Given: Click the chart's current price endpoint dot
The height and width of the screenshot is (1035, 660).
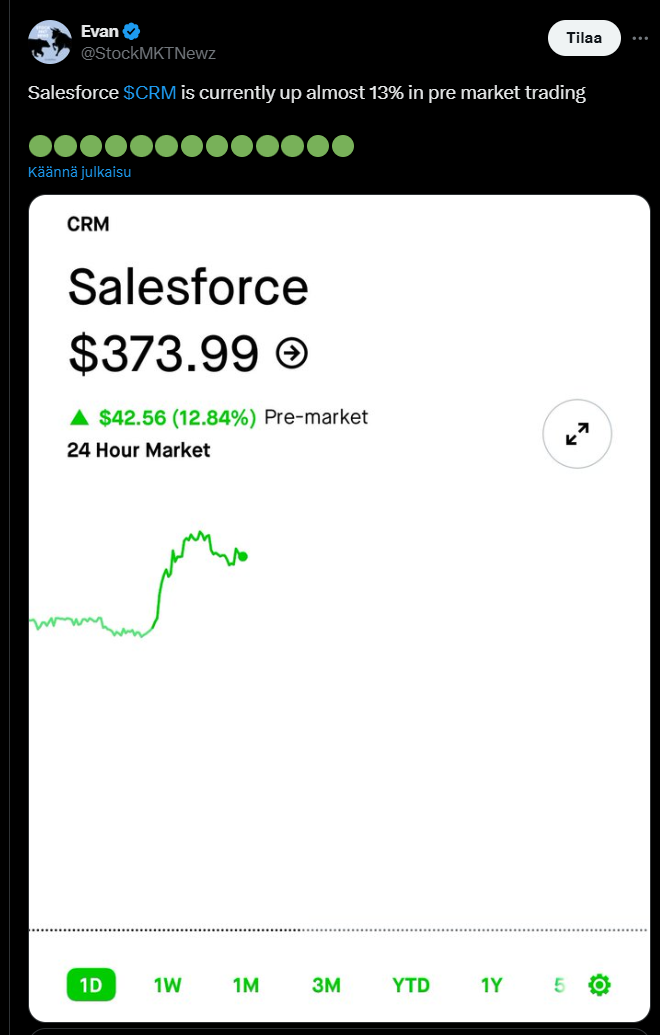Looking at the screenshot, I should 243,556.
